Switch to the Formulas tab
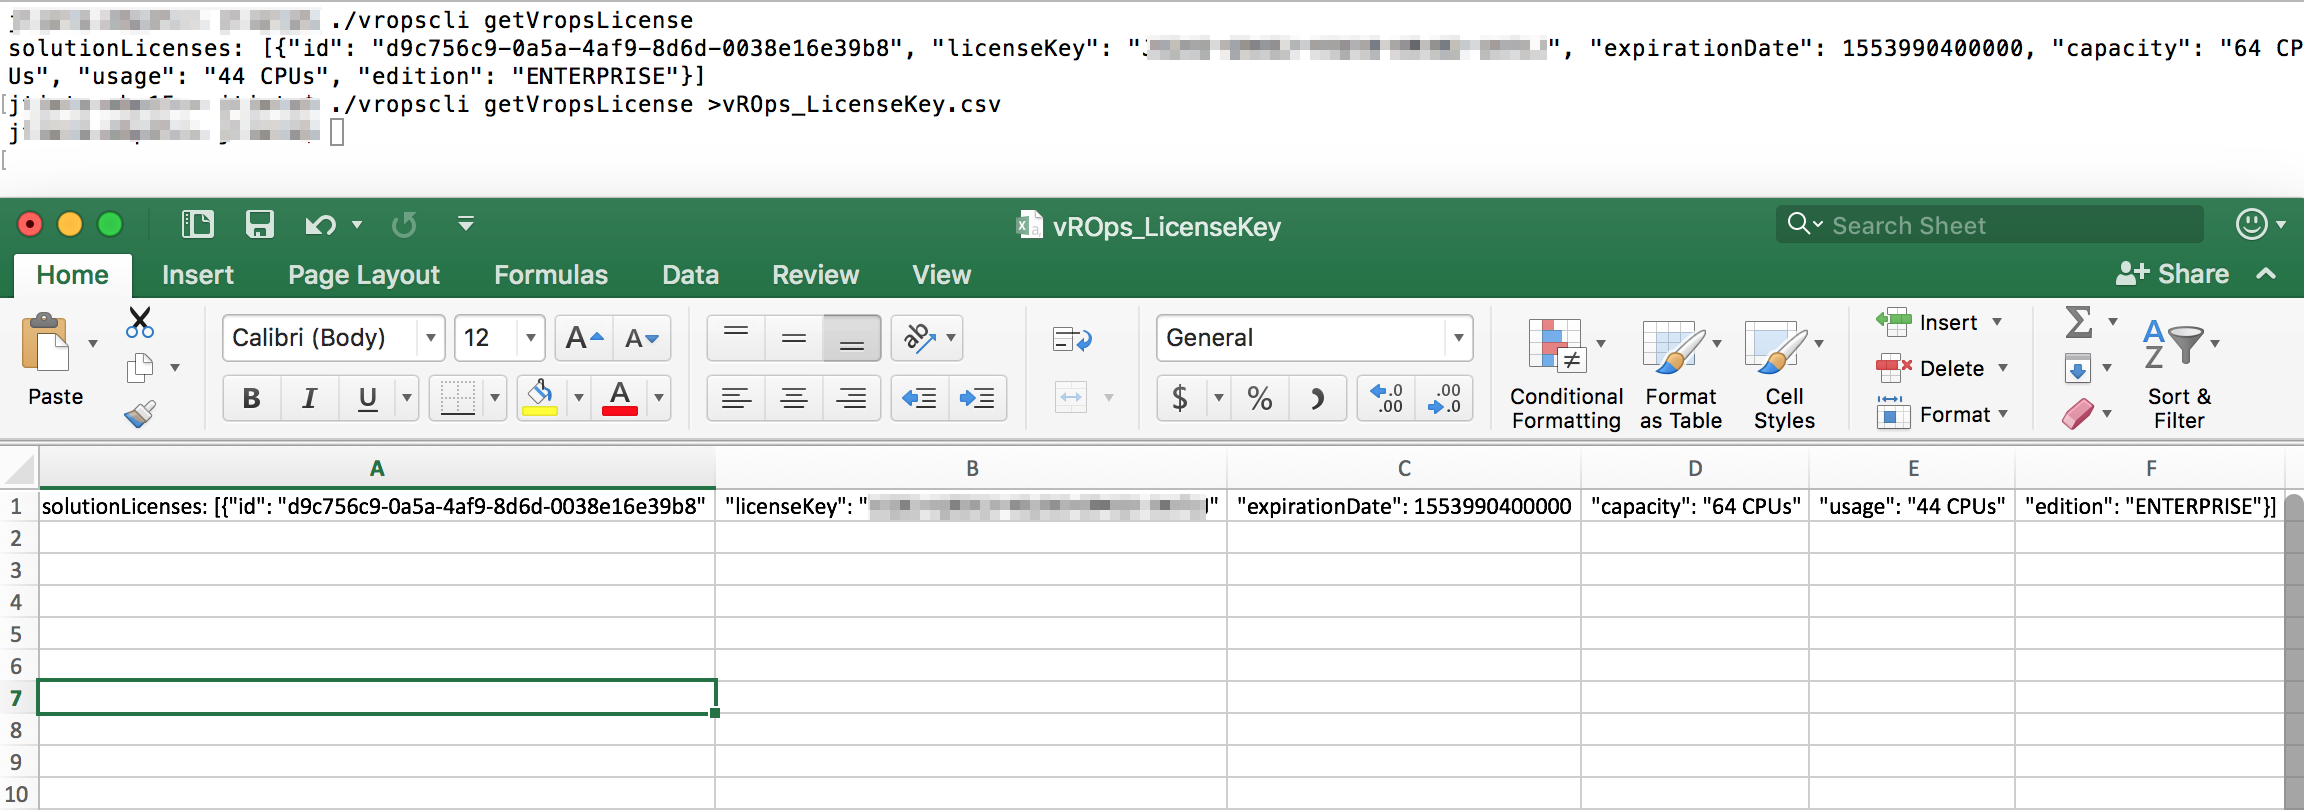This screenshot has width=2304, height=810. click(550, 275)
